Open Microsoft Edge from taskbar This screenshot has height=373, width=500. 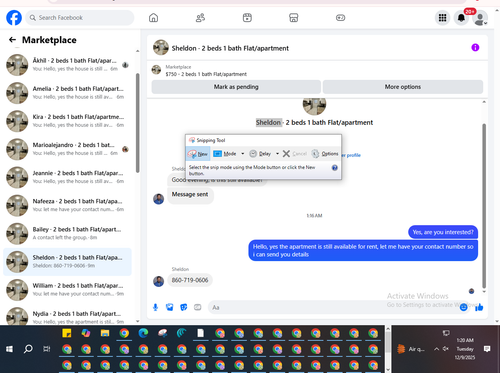pyautogui.click(x=143, y=333)
